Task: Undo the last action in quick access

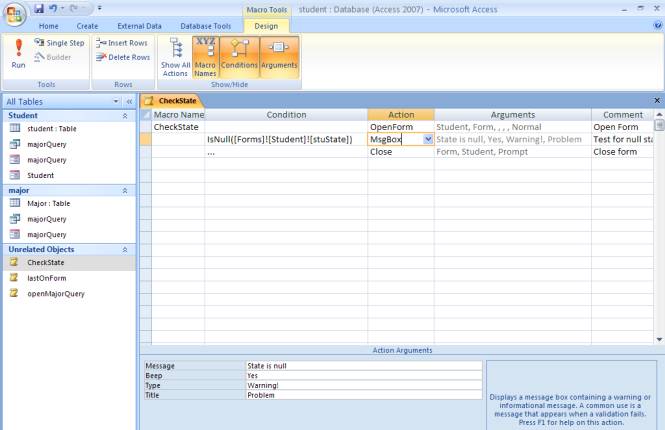Action: click(x=53, y=8)
